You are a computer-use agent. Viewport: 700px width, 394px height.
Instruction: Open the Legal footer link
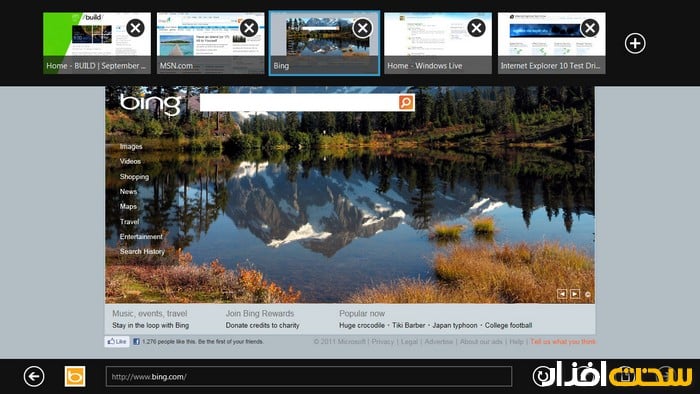click(409, 341)
